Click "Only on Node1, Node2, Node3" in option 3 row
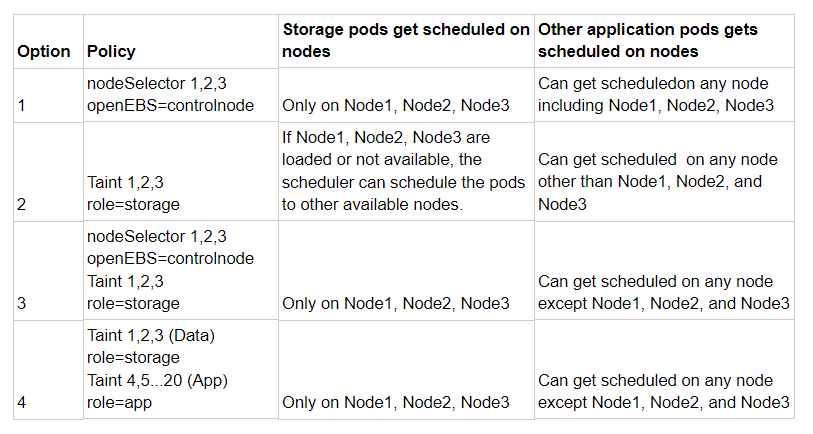 [x=396, y=303]
